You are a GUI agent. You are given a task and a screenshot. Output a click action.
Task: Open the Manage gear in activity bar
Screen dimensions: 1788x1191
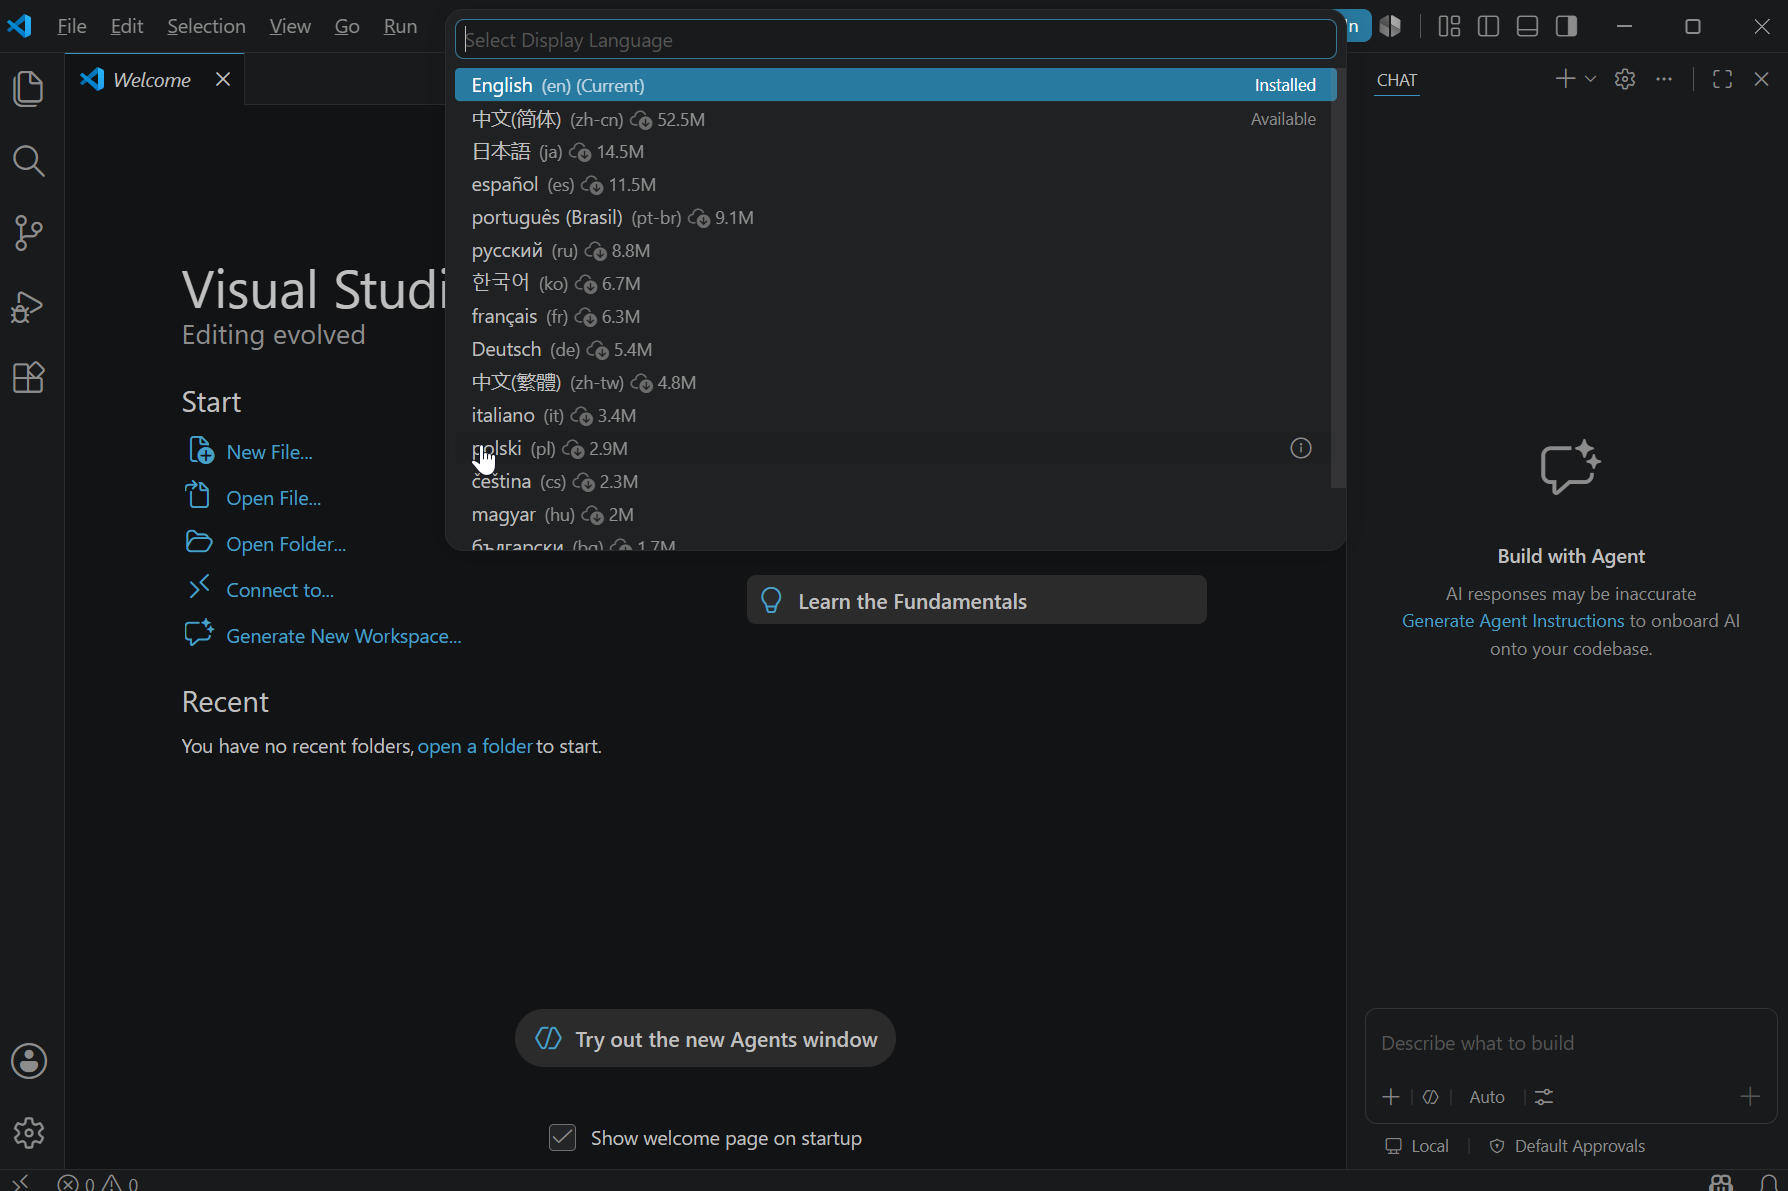(29, 1133)
